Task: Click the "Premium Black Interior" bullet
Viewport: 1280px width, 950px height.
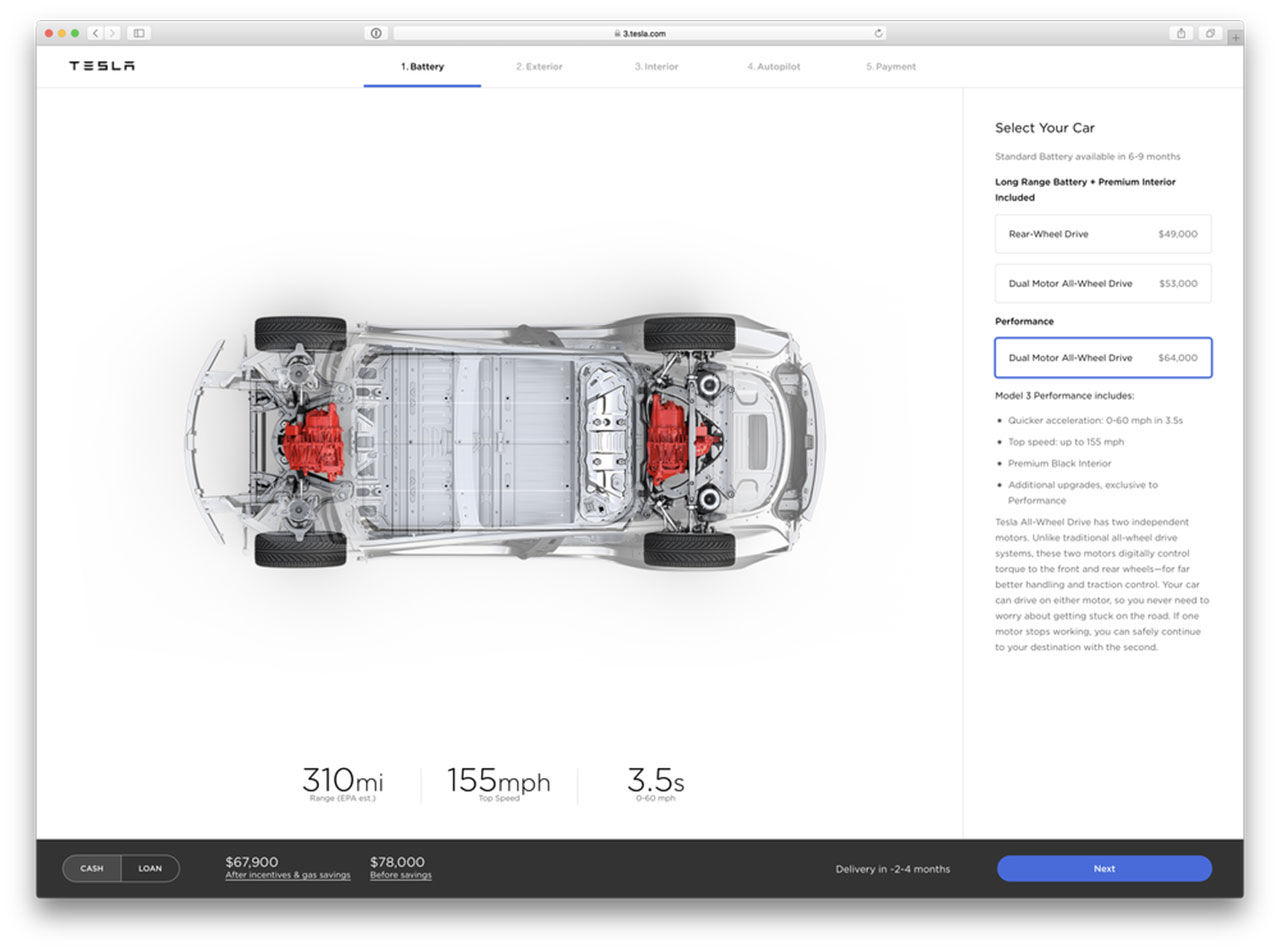Action: 1060,464
